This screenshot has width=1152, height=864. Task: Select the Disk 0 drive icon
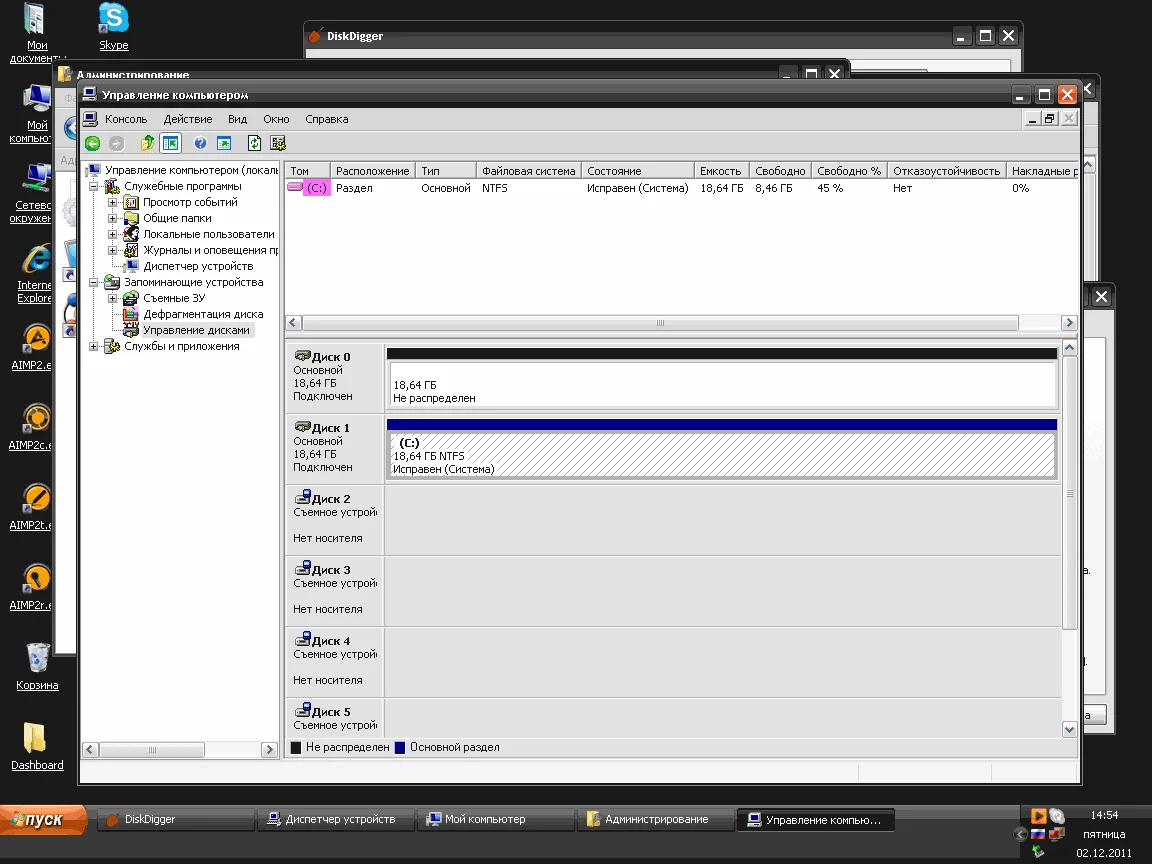(x=302, y=356)
